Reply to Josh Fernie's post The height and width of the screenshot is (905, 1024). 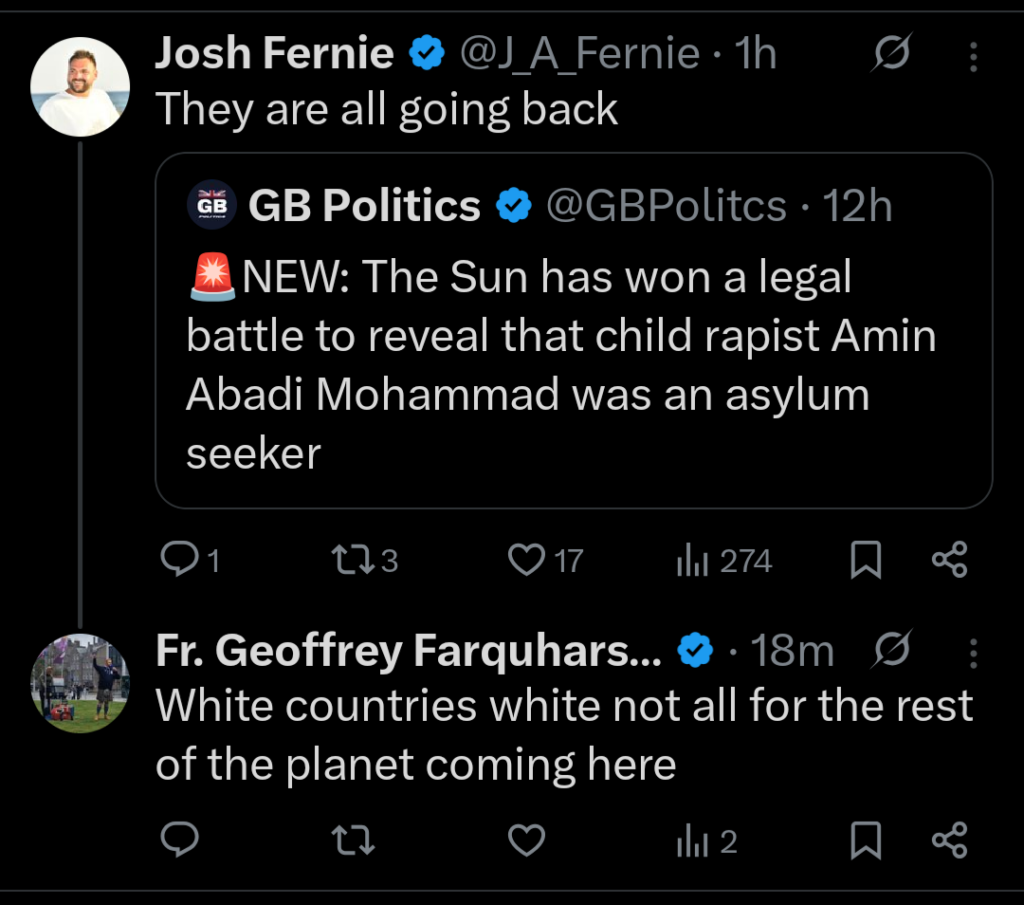[180, 560]
